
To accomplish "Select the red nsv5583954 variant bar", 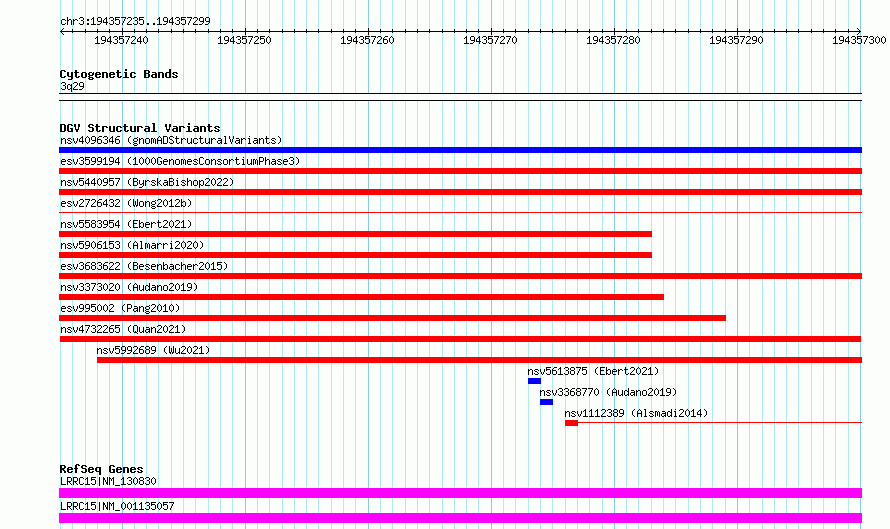I will click(355, 234).
